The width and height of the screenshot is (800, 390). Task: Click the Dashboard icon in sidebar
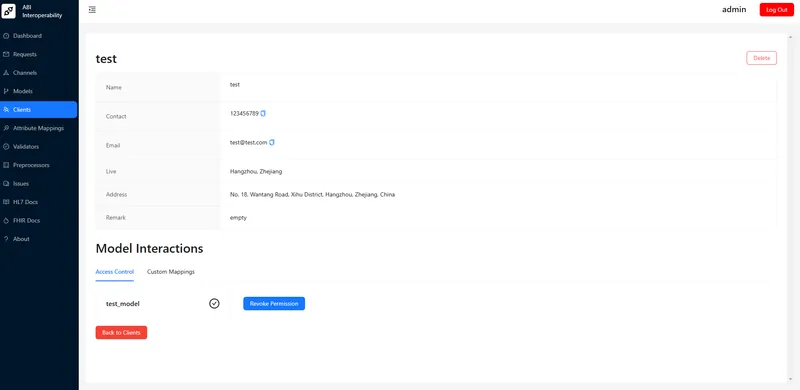6,36
